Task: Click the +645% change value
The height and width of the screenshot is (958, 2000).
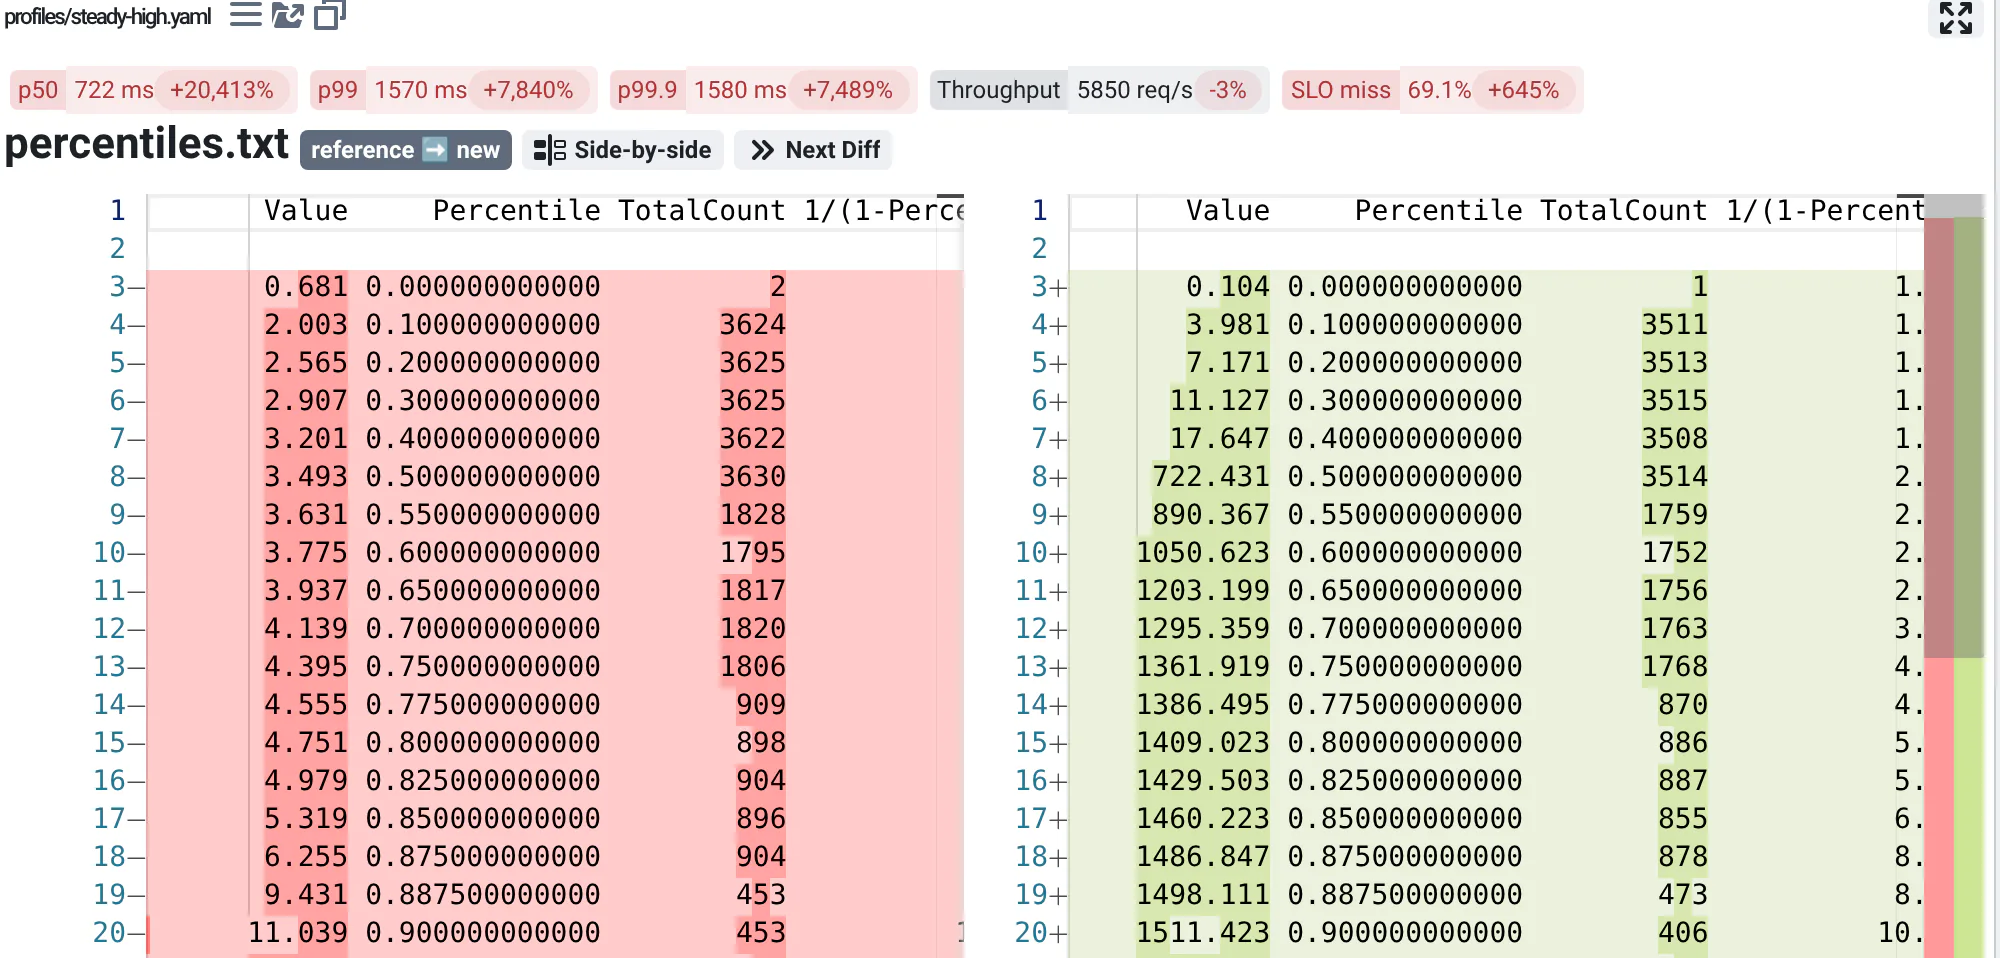Action: 1523,90
